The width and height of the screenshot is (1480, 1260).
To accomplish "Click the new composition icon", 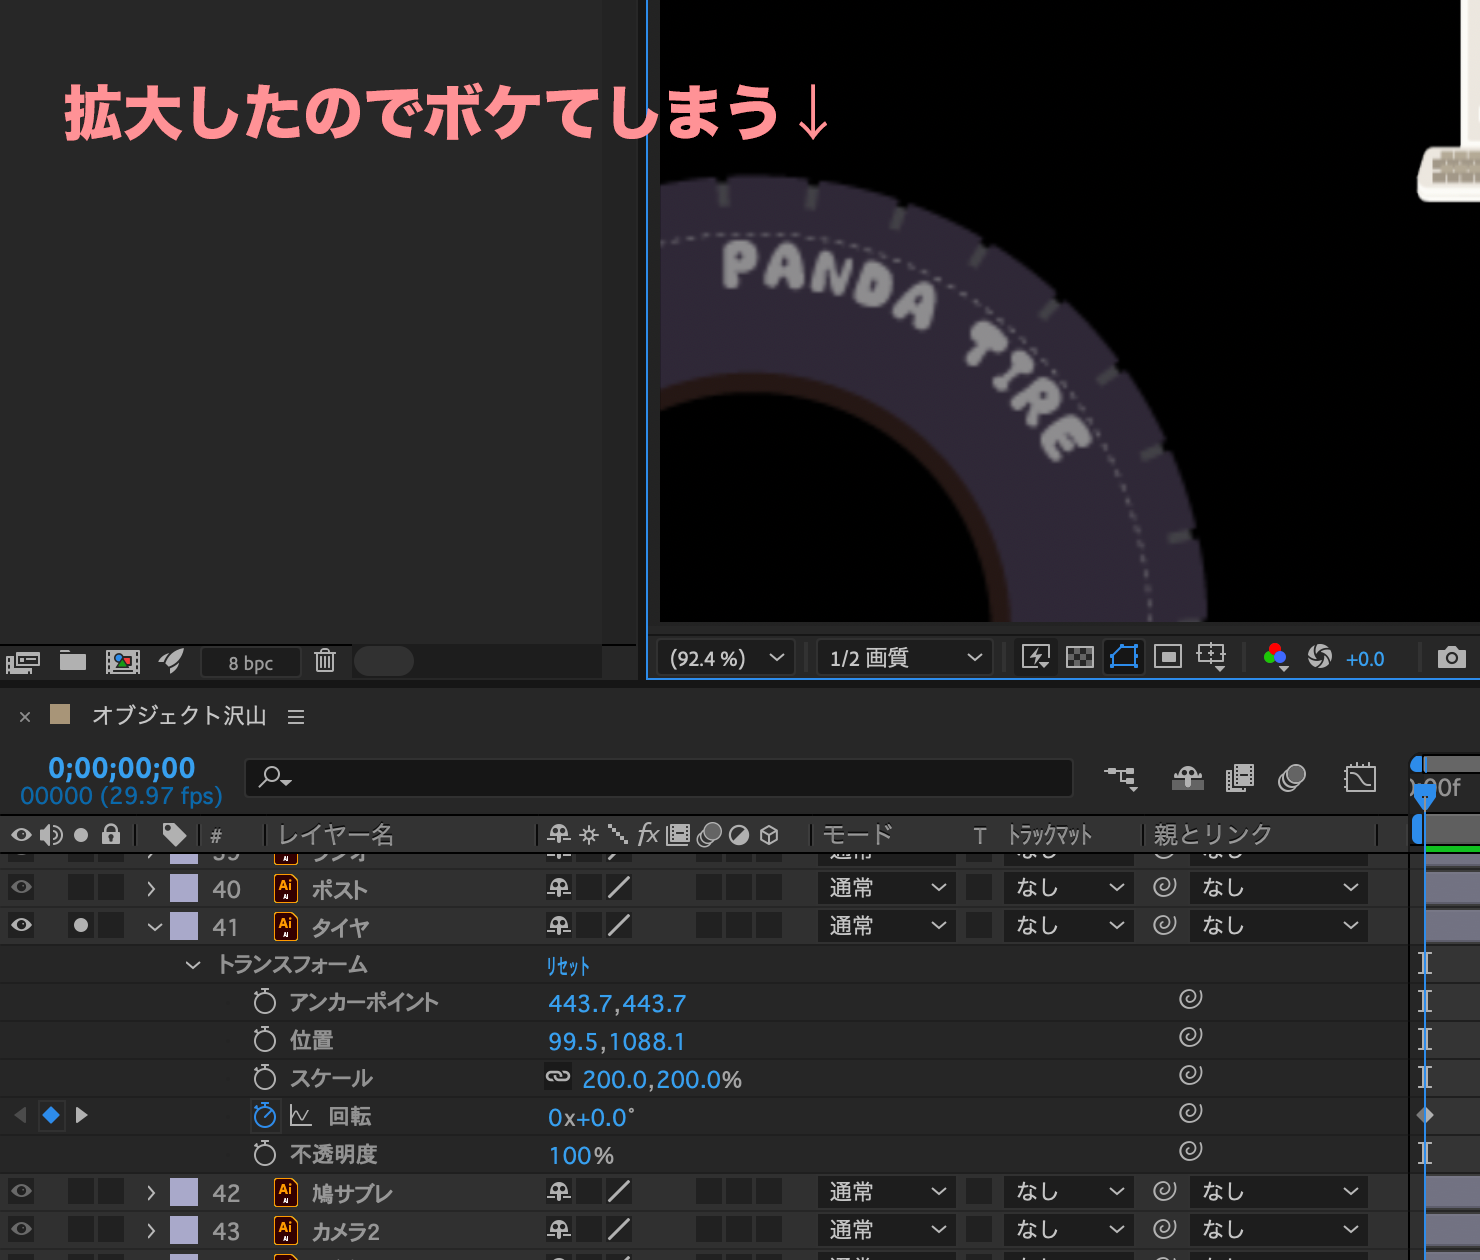I will point(123,661).
